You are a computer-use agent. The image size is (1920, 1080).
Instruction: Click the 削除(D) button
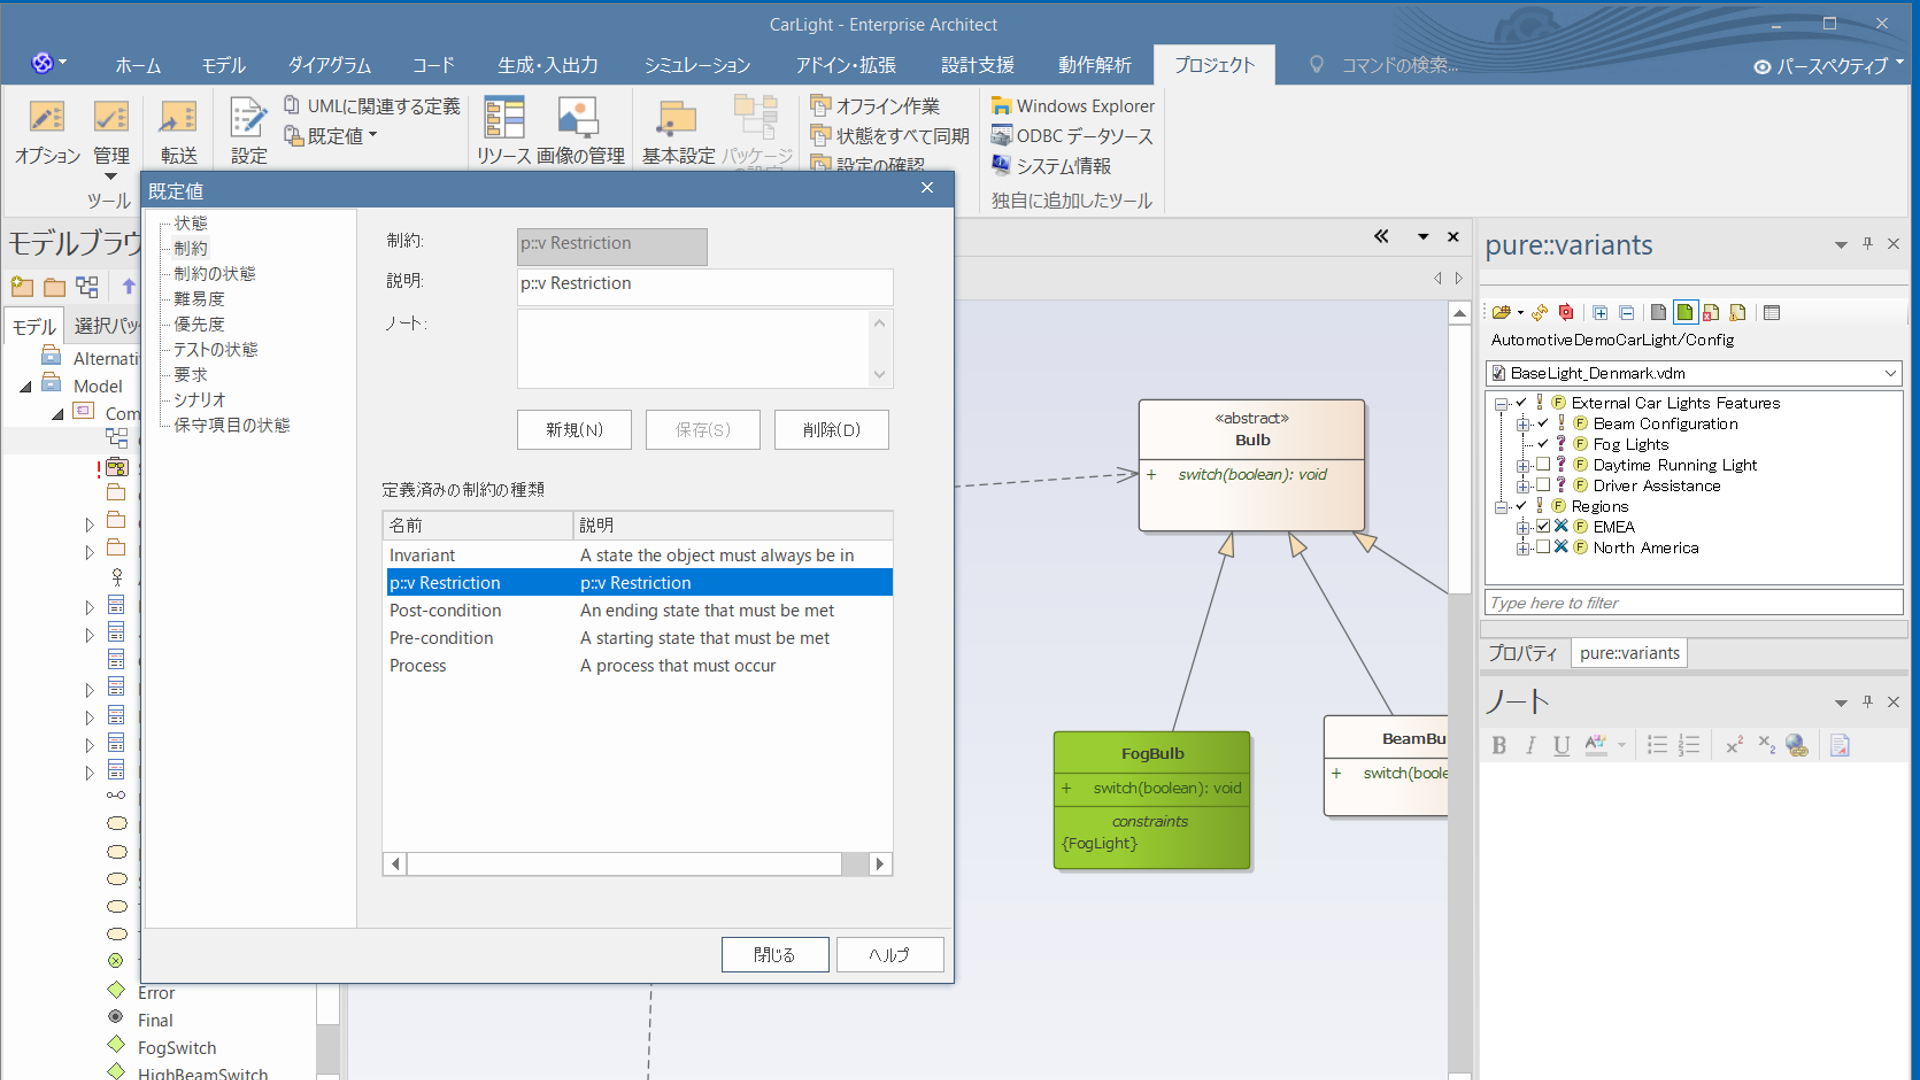click(831, 430)
